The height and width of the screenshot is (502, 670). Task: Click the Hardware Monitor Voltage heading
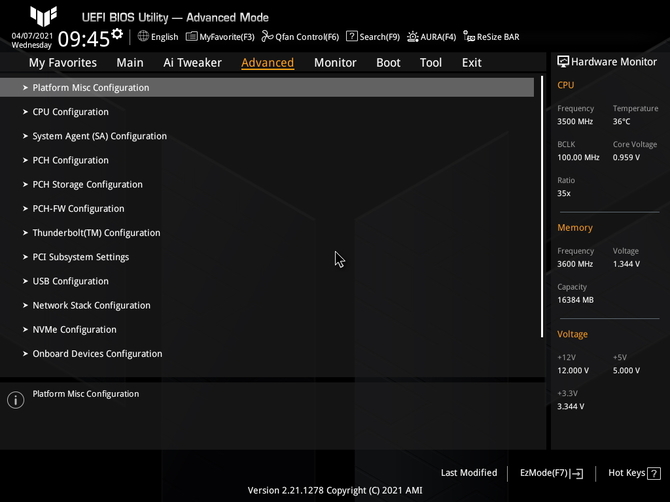coord(572,334)
